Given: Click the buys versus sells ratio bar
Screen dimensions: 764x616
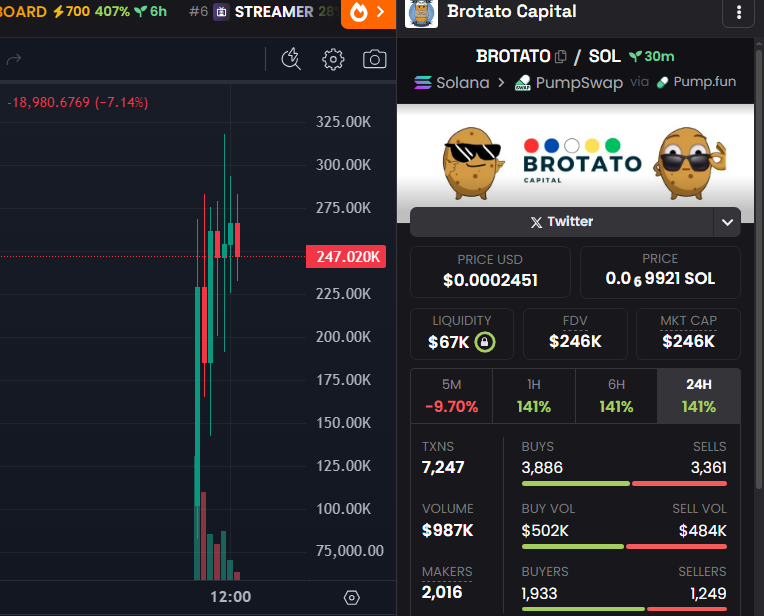Looking at the screenshot, I should (x=624, y=483).
